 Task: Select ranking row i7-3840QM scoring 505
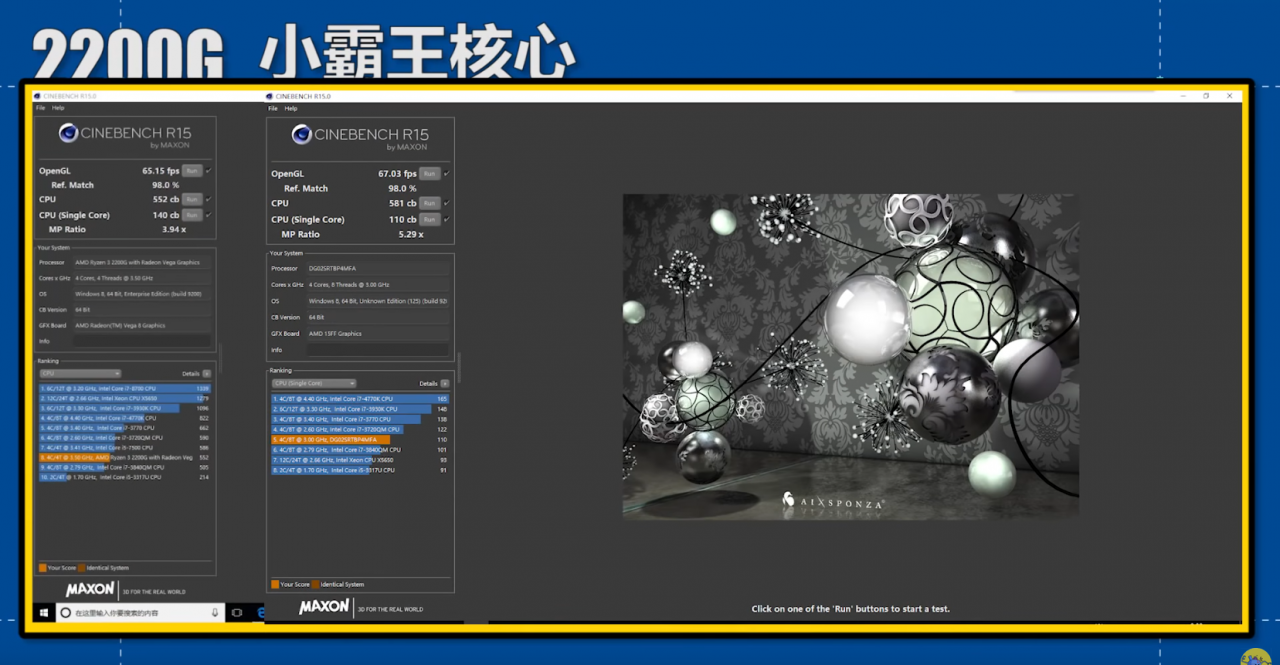(x=125, y=467)
